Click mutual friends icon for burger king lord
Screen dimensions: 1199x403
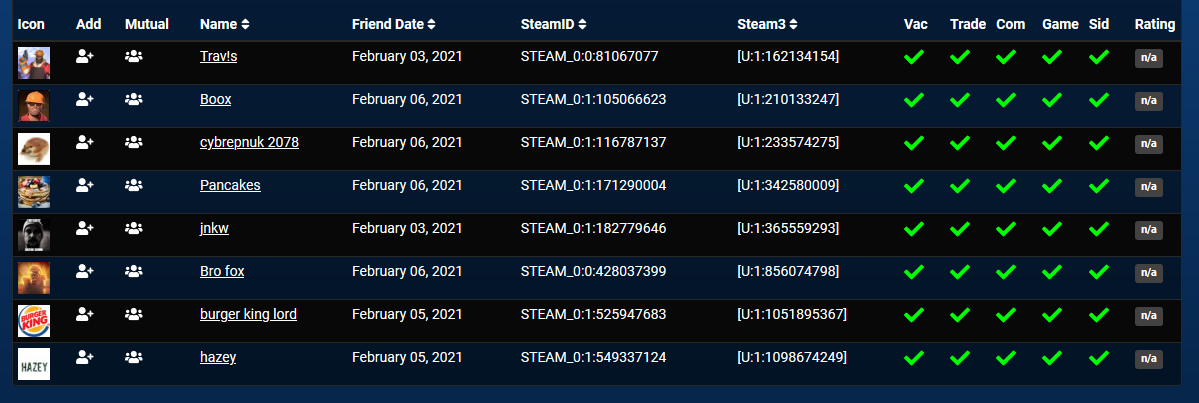click(x=133, y=315)
